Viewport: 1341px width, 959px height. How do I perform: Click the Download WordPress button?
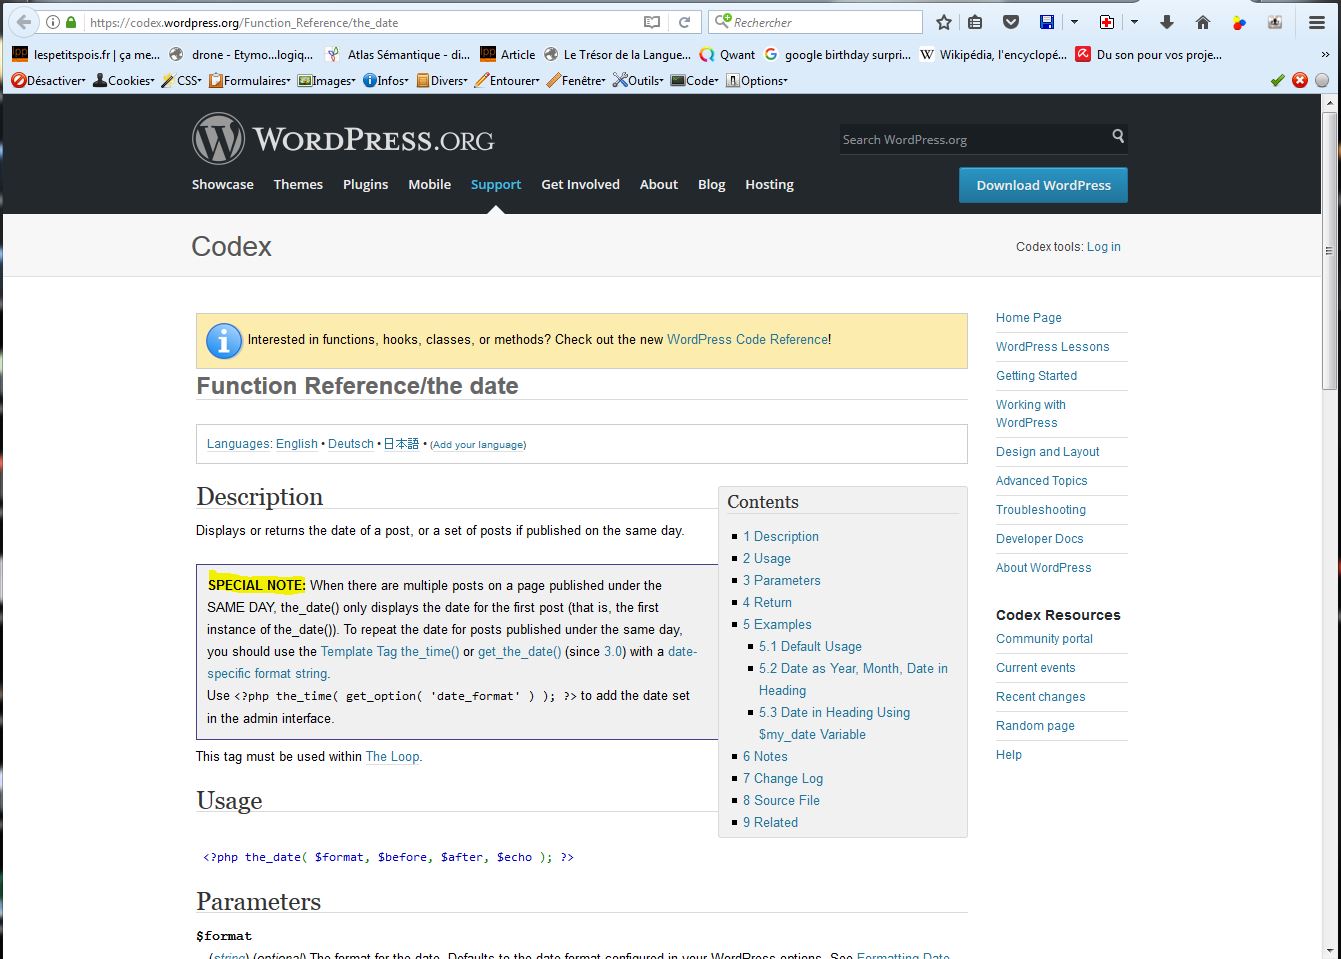click(1043, 185)
